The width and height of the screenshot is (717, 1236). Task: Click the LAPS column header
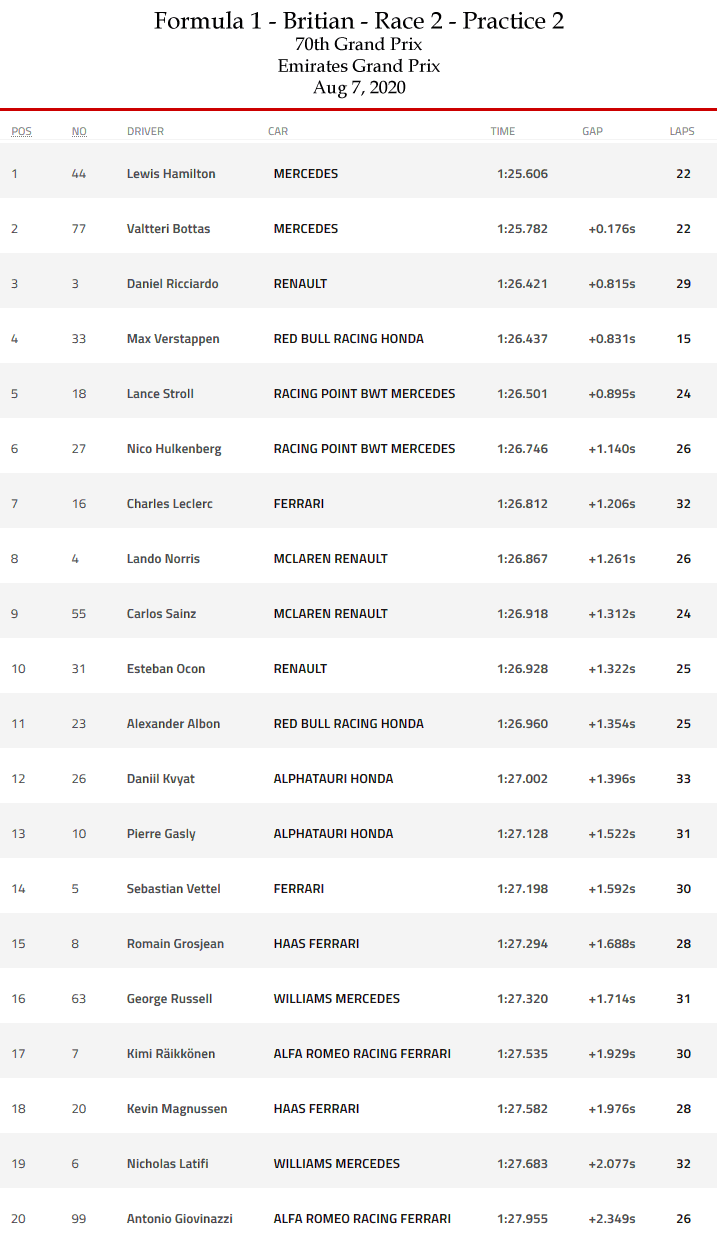[x=682, y=131]
